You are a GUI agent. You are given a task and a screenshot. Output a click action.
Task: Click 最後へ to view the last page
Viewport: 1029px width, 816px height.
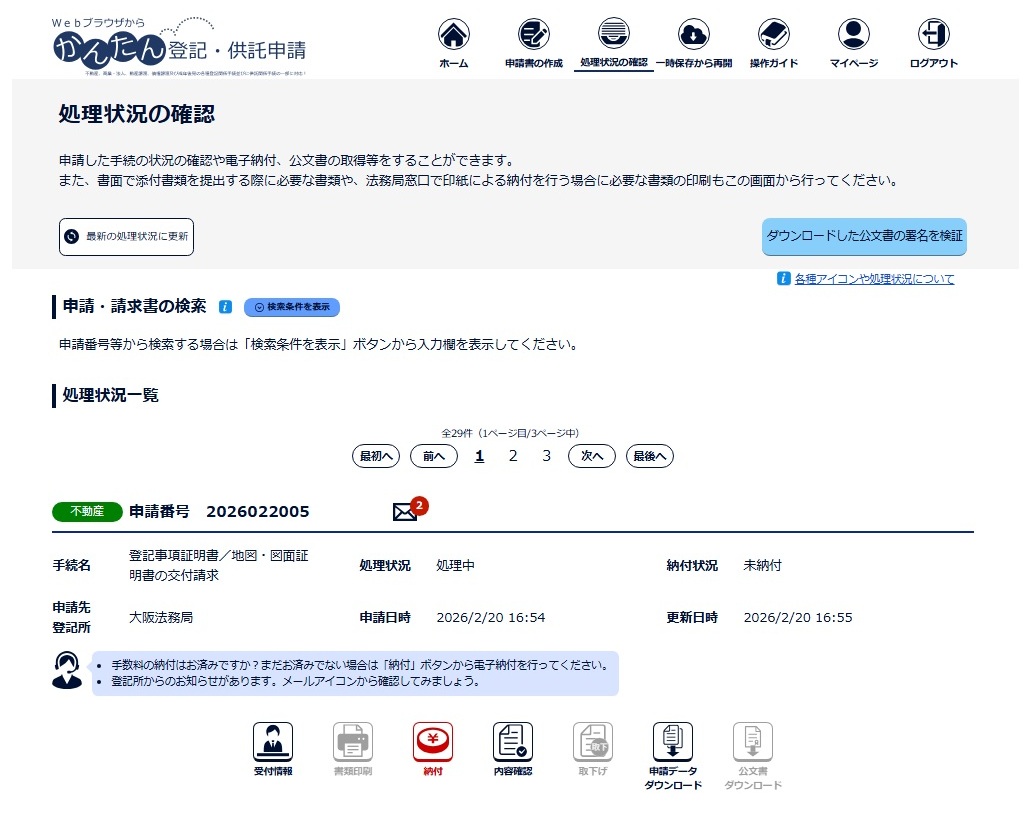point(649,455)
